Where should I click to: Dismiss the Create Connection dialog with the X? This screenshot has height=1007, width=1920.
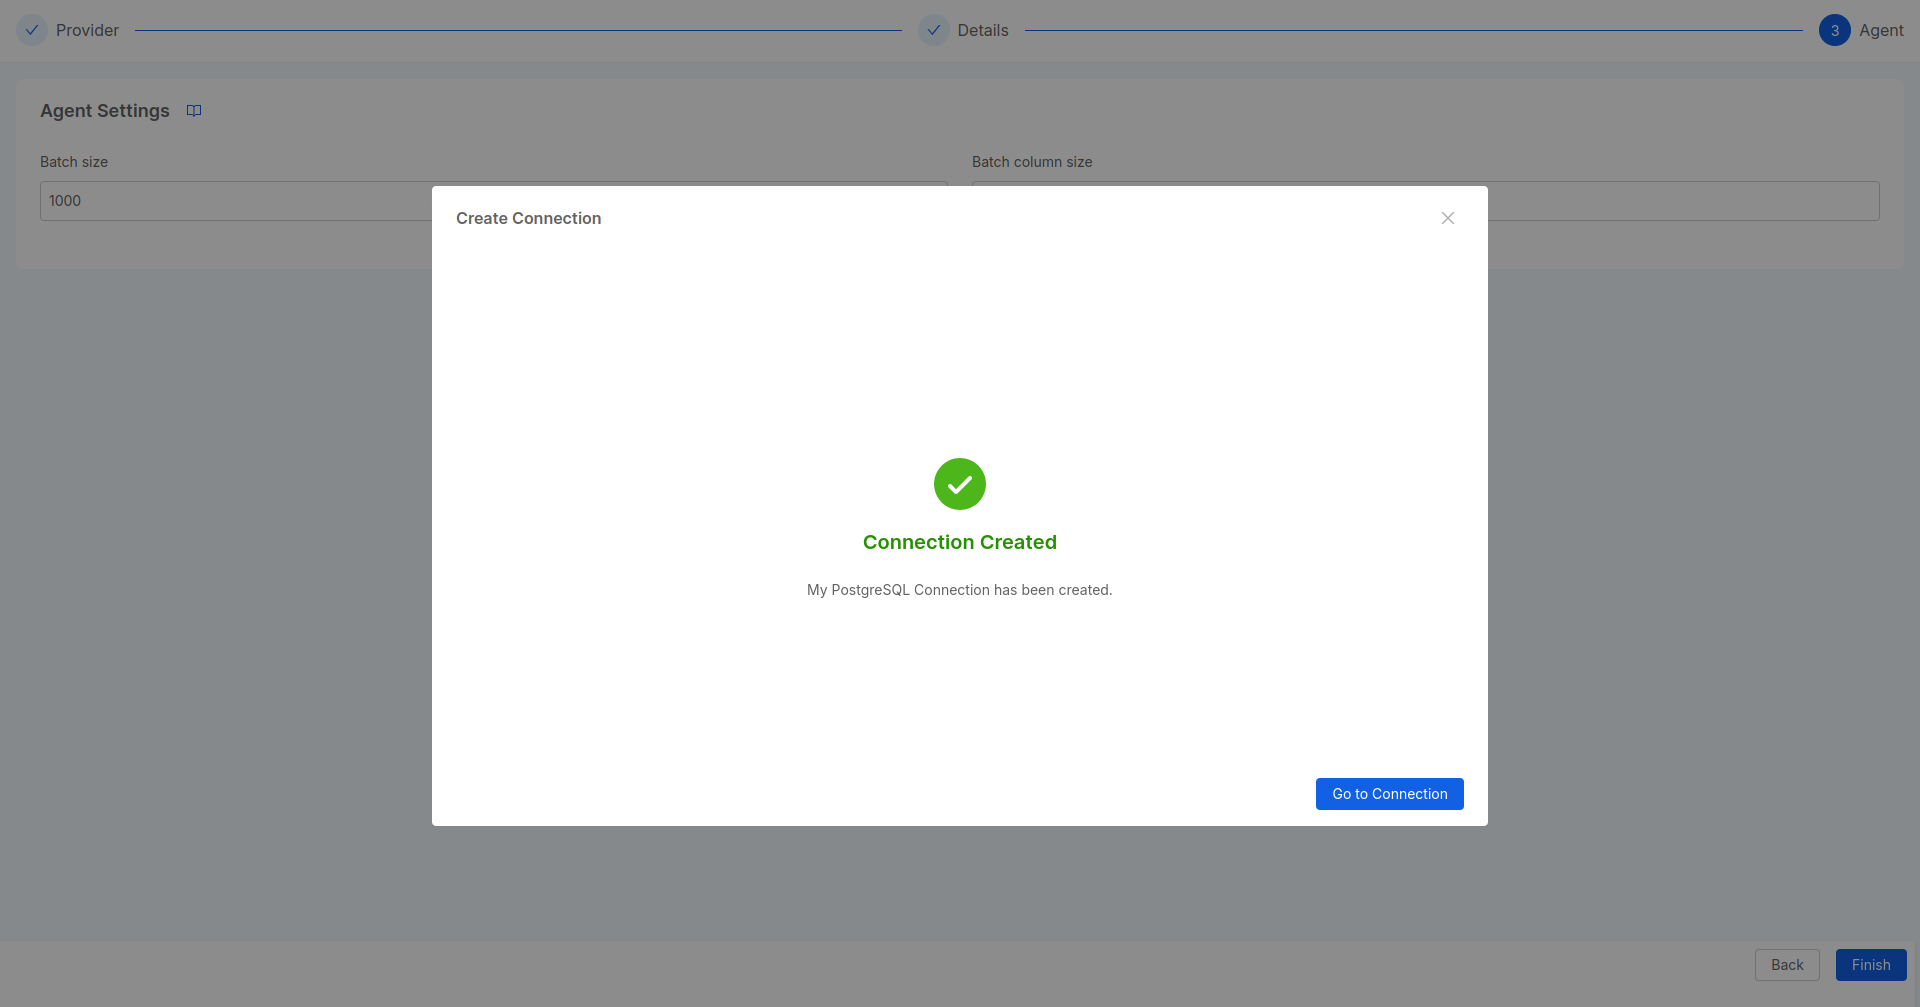(x=1447, y=217)
